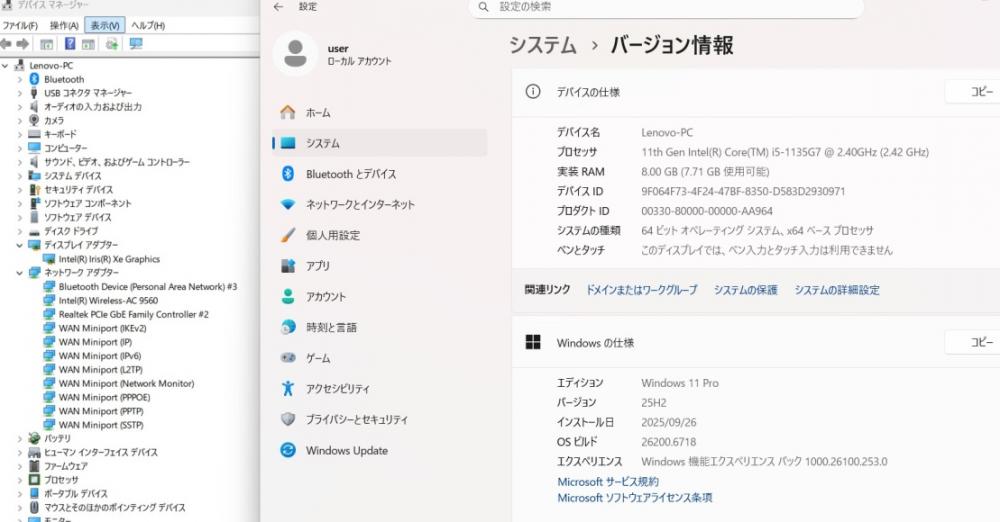Viewport: 1000px width, 522px height.
Task: Open アプリ in Settings sidebar
Action: [379, 265]
